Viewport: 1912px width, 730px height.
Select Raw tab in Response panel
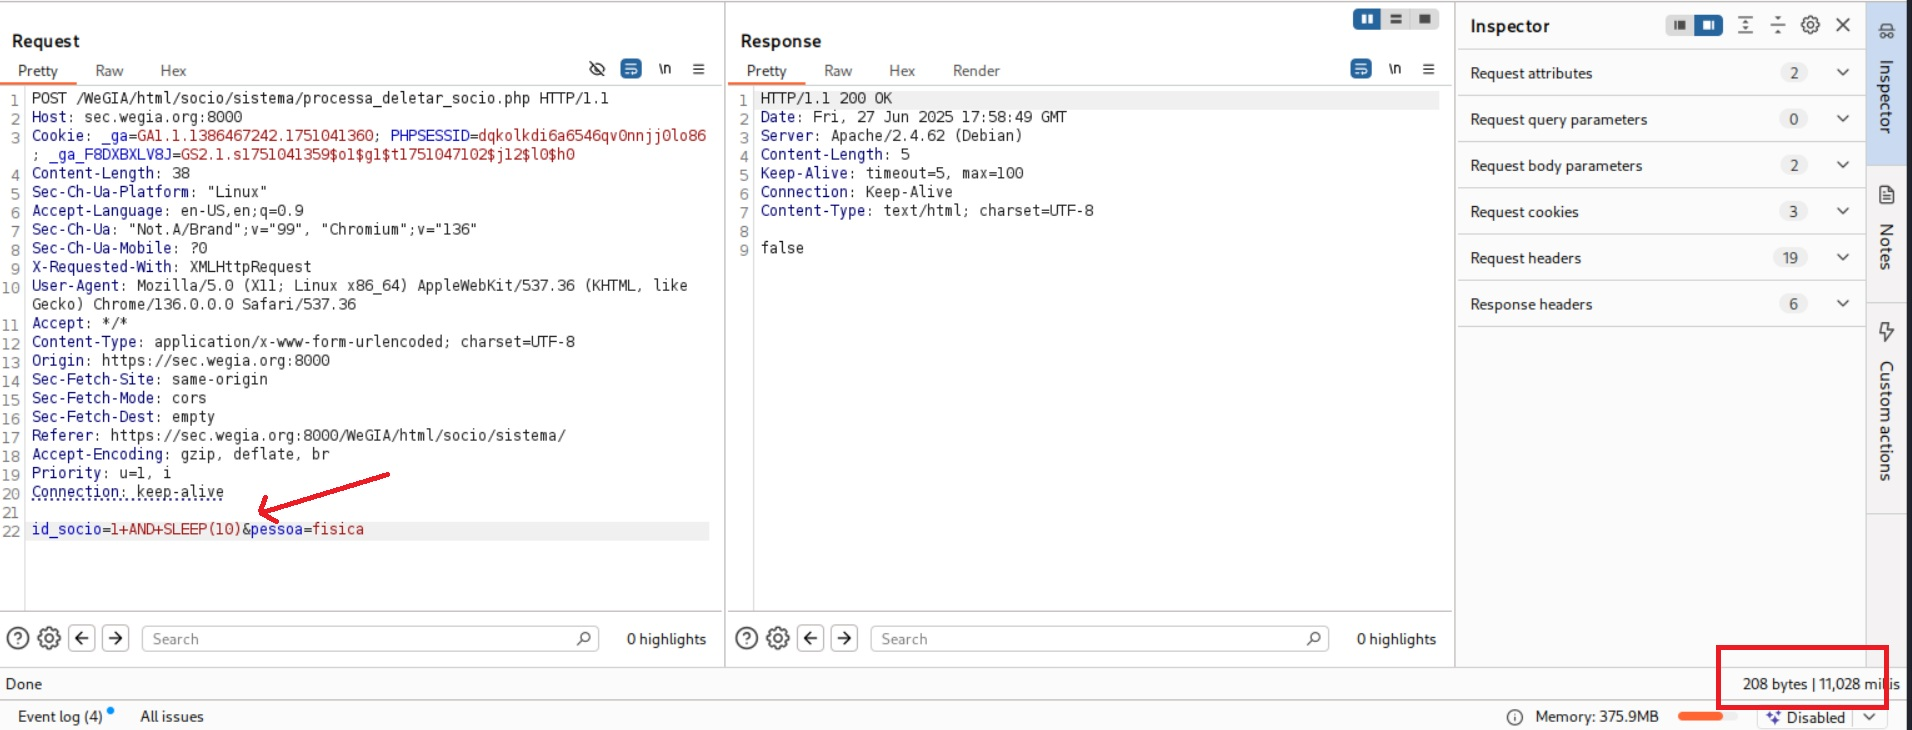pyautogui.click(x=838, y=71)
